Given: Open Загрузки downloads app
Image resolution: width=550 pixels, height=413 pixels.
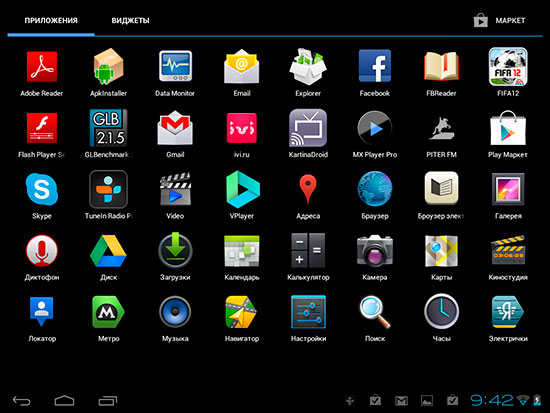Looking at the screenshot, I should pos(175,251).
